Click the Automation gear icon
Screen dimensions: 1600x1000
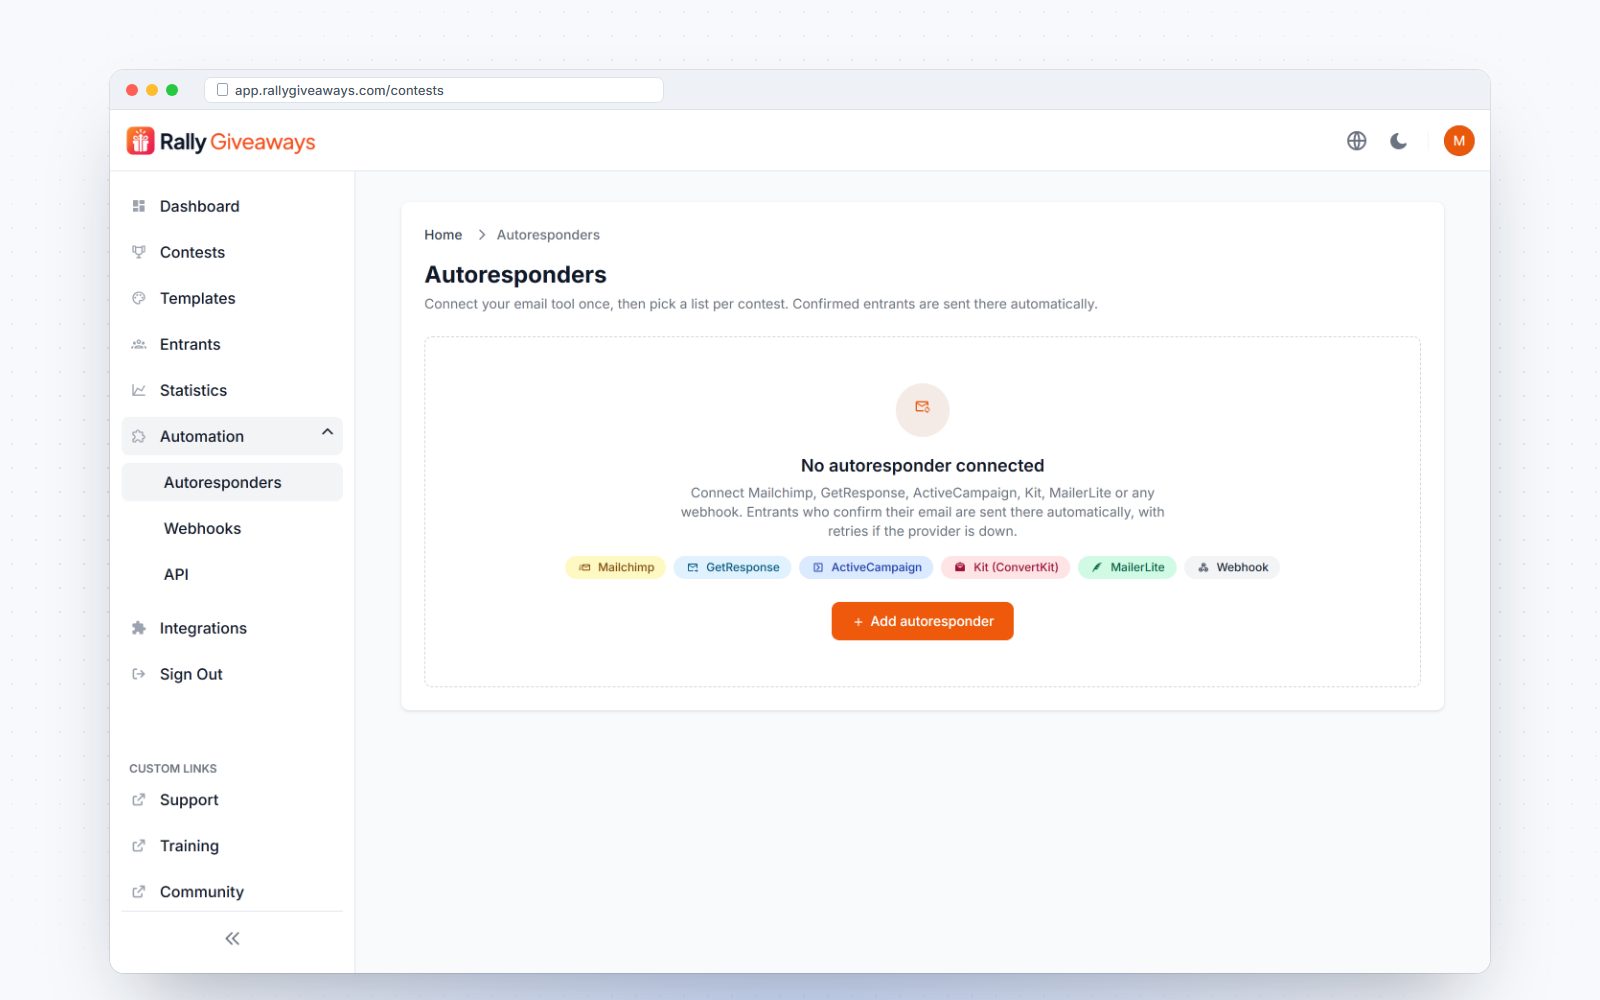click(139, 436)
